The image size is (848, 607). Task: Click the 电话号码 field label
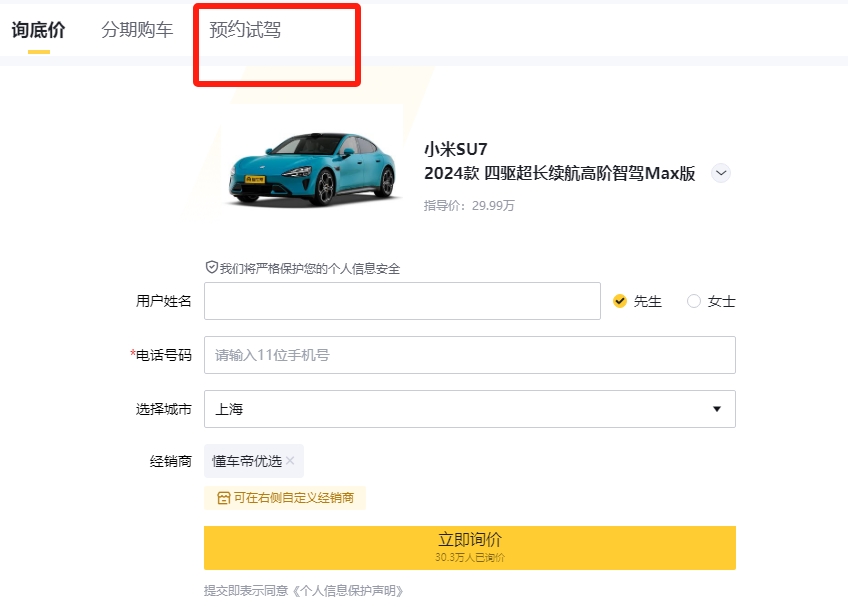tap(163, 355)
